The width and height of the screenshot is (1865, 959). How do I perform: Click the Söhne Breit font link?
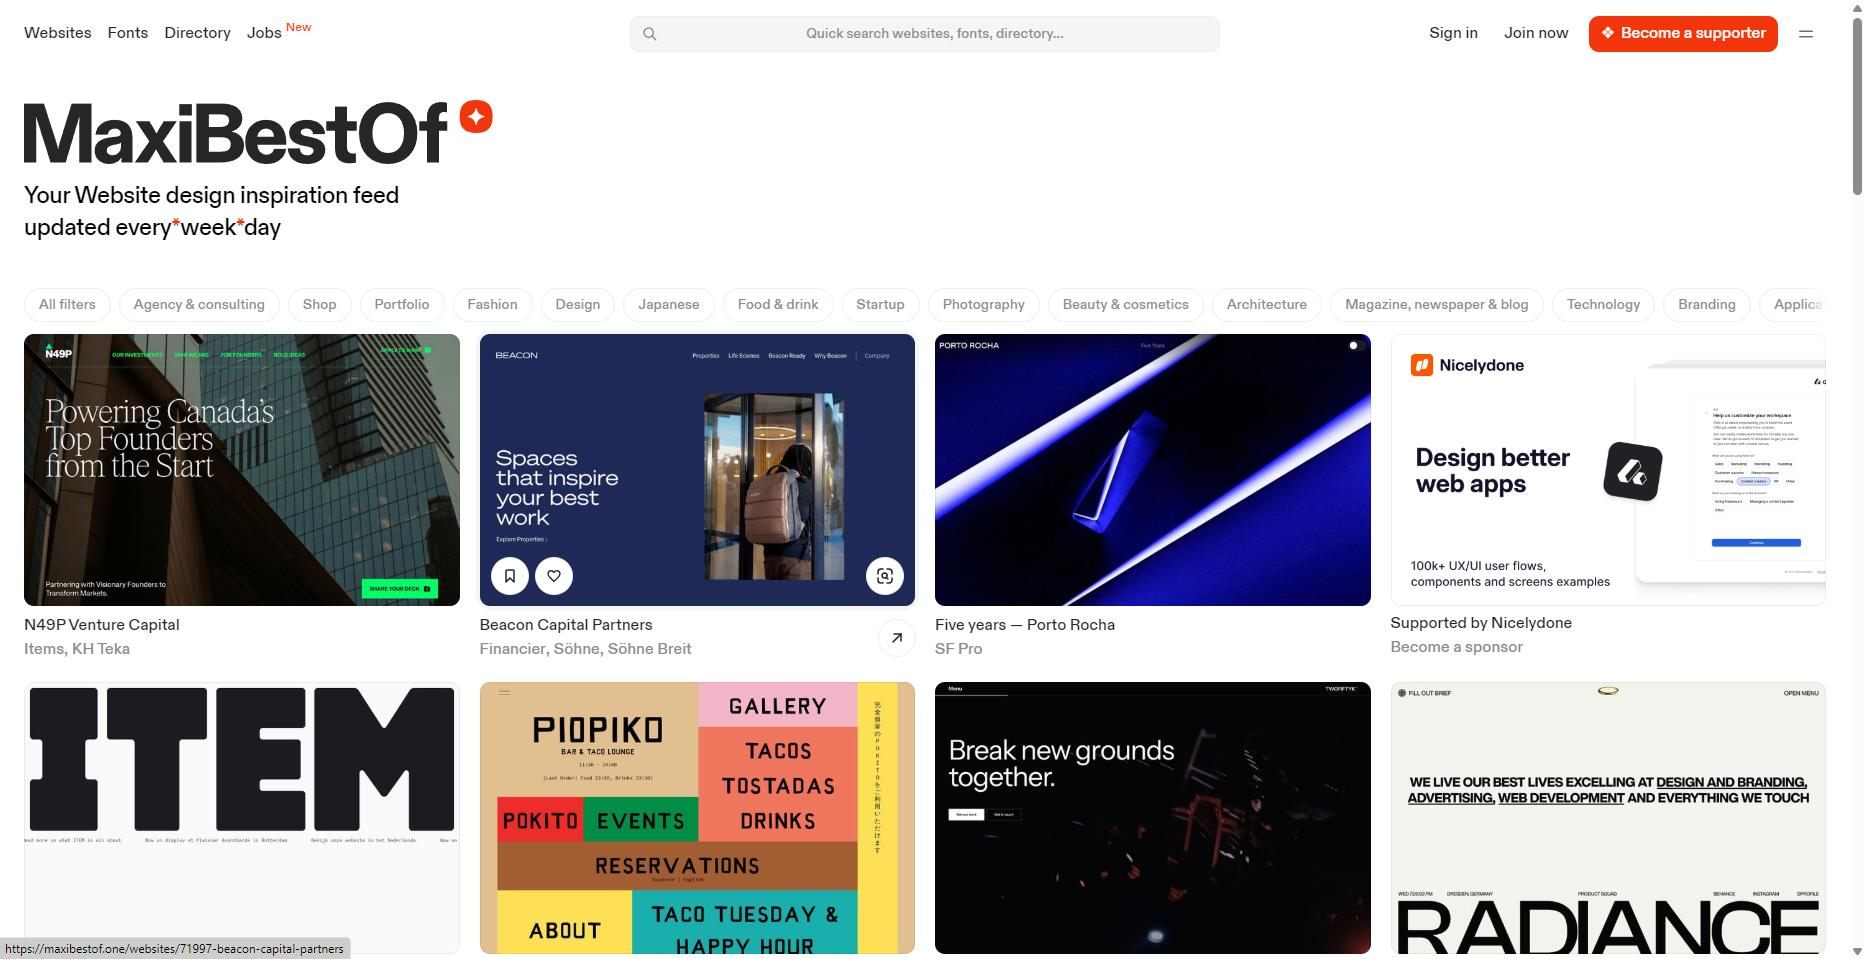click(x=649, y=649)
